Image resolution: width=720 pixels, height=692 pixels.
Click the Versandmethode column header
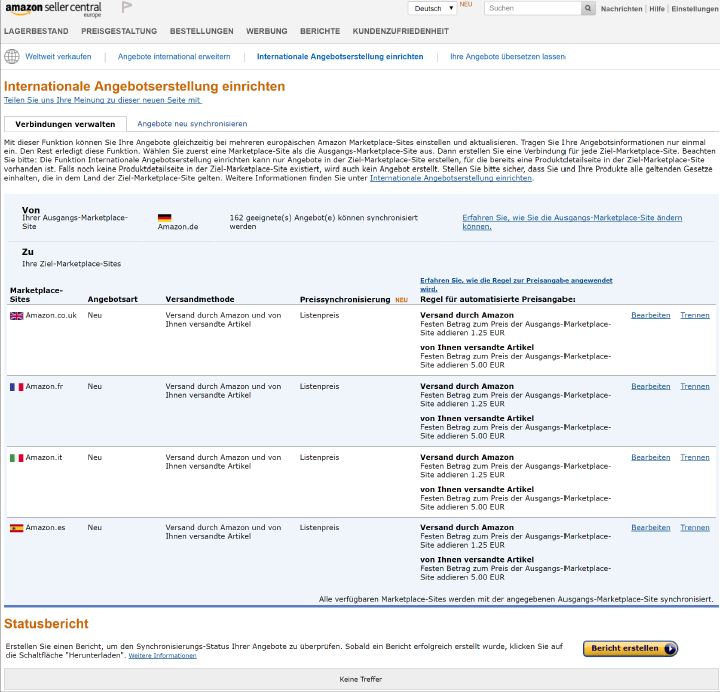(200, 299)
